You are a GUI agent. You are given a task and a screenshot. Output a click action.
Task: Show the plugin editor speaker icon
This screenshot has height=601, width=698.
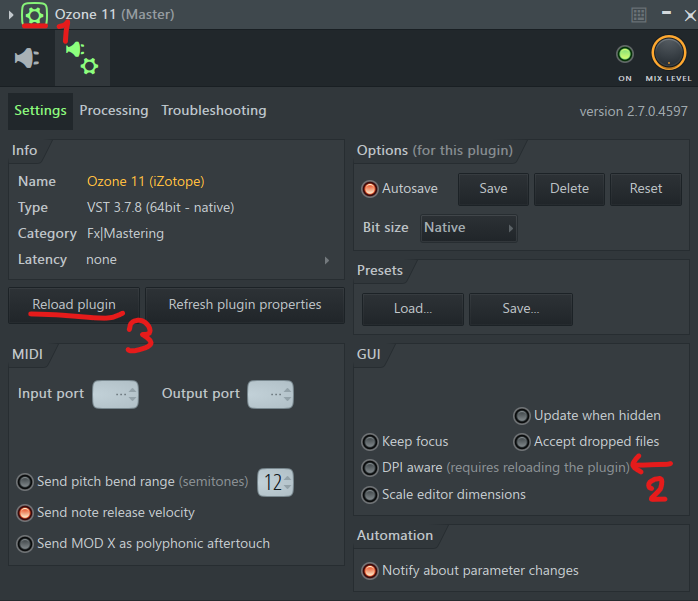pyautogui.click(x=27, y=58)
